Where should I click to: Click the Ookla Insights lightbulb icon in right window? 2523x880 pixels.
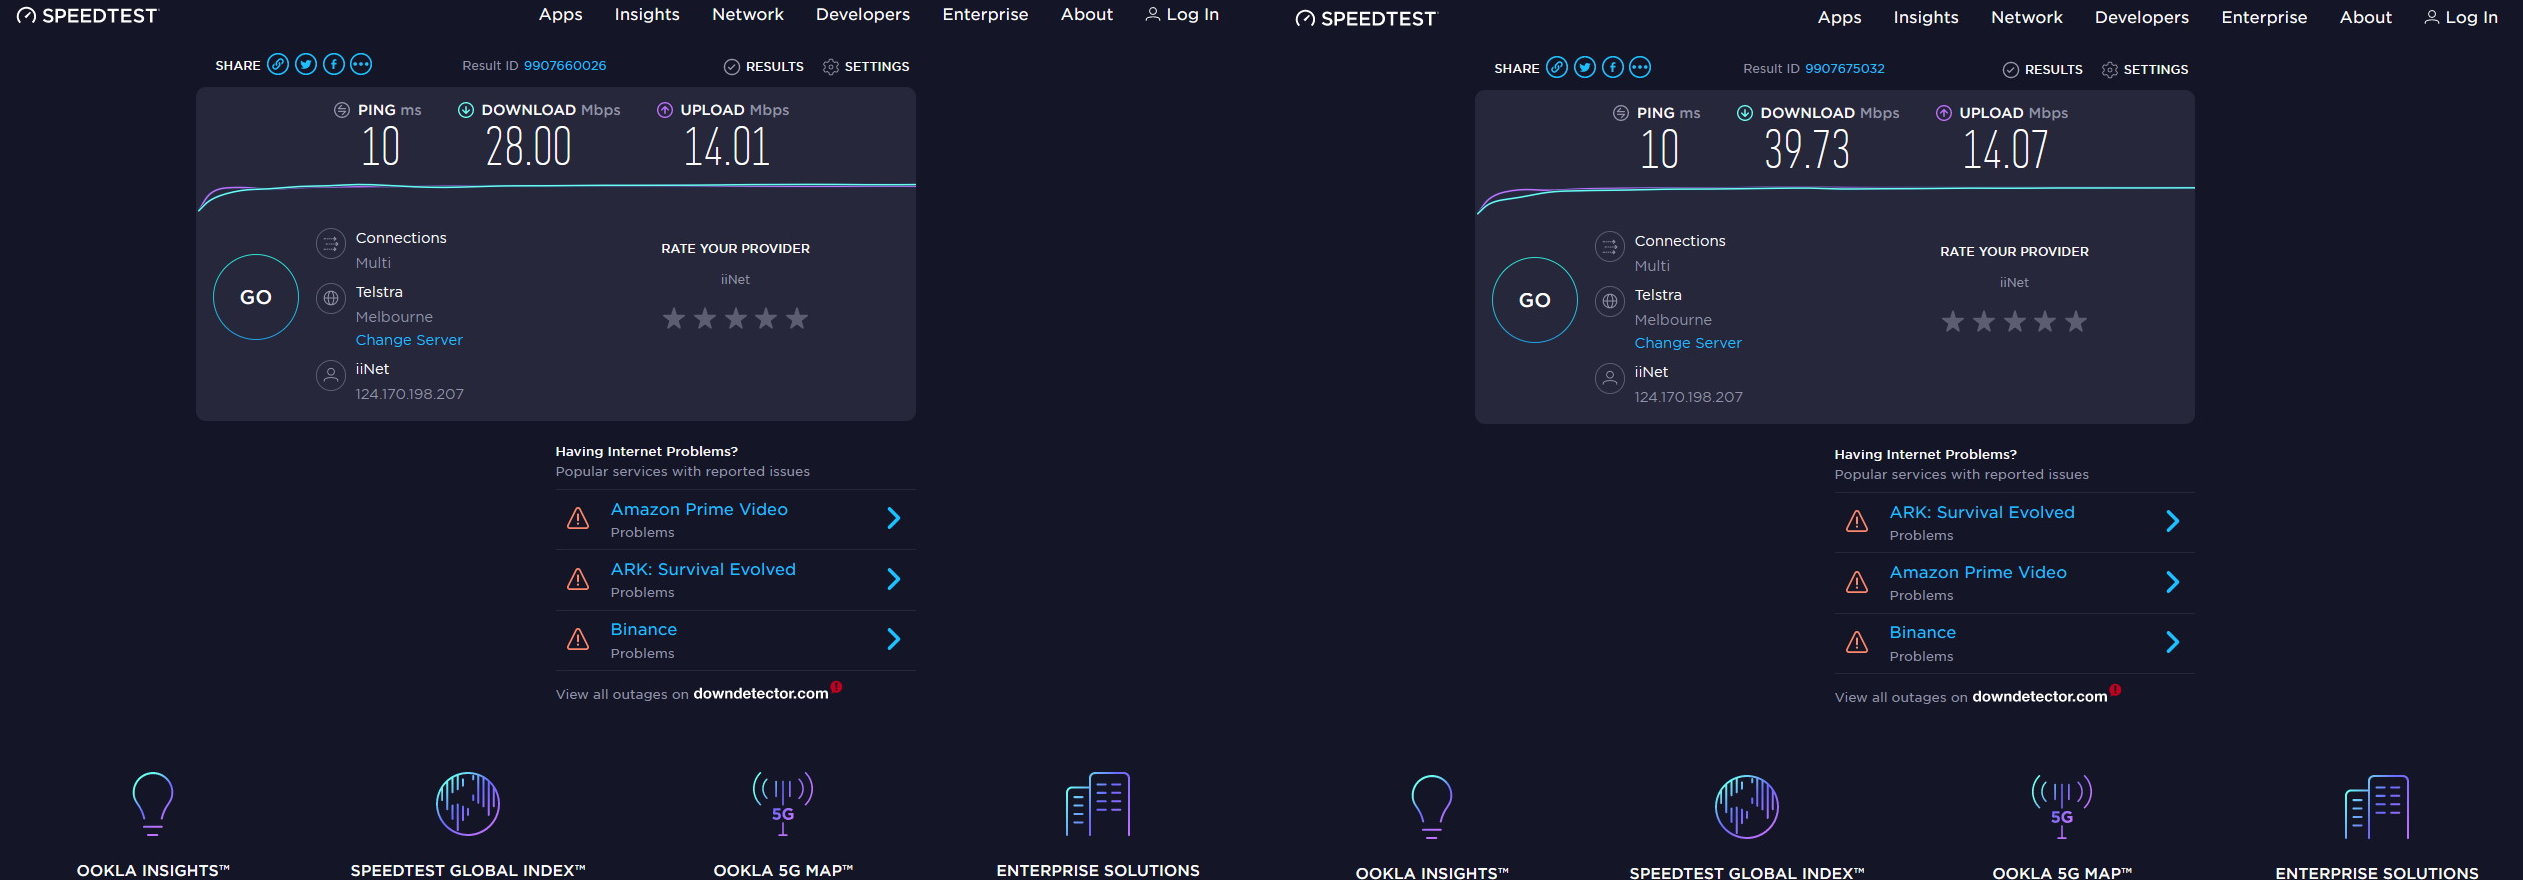pos(1432,806)
